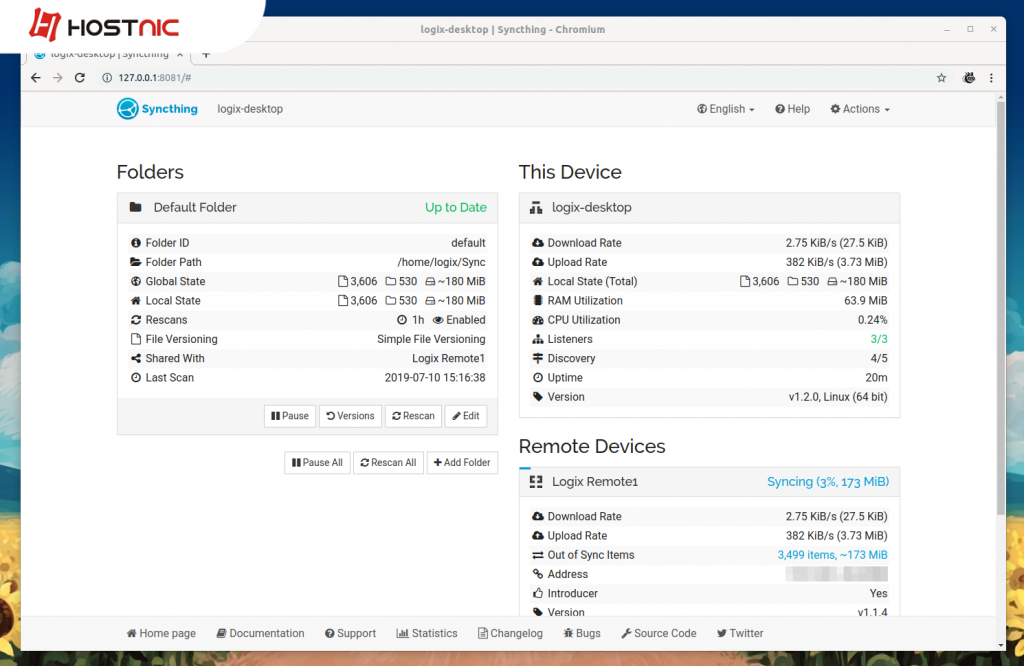Click version text v1.2.0, Linux (64 bit)
This screenshot has height=666, width=1024.
pyautogui.click(x=838, y=397)
